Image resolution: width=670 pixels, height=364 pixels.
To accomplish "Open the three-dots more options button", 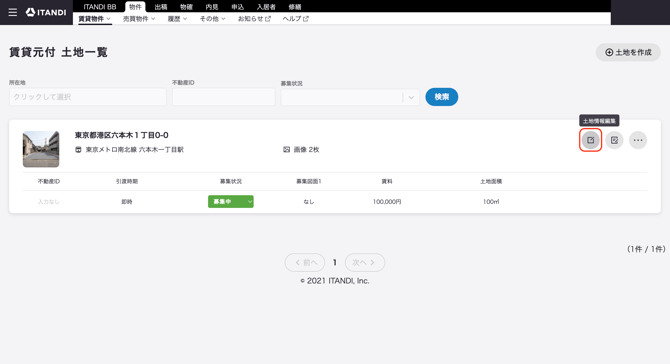I will [x=638, y=140].
